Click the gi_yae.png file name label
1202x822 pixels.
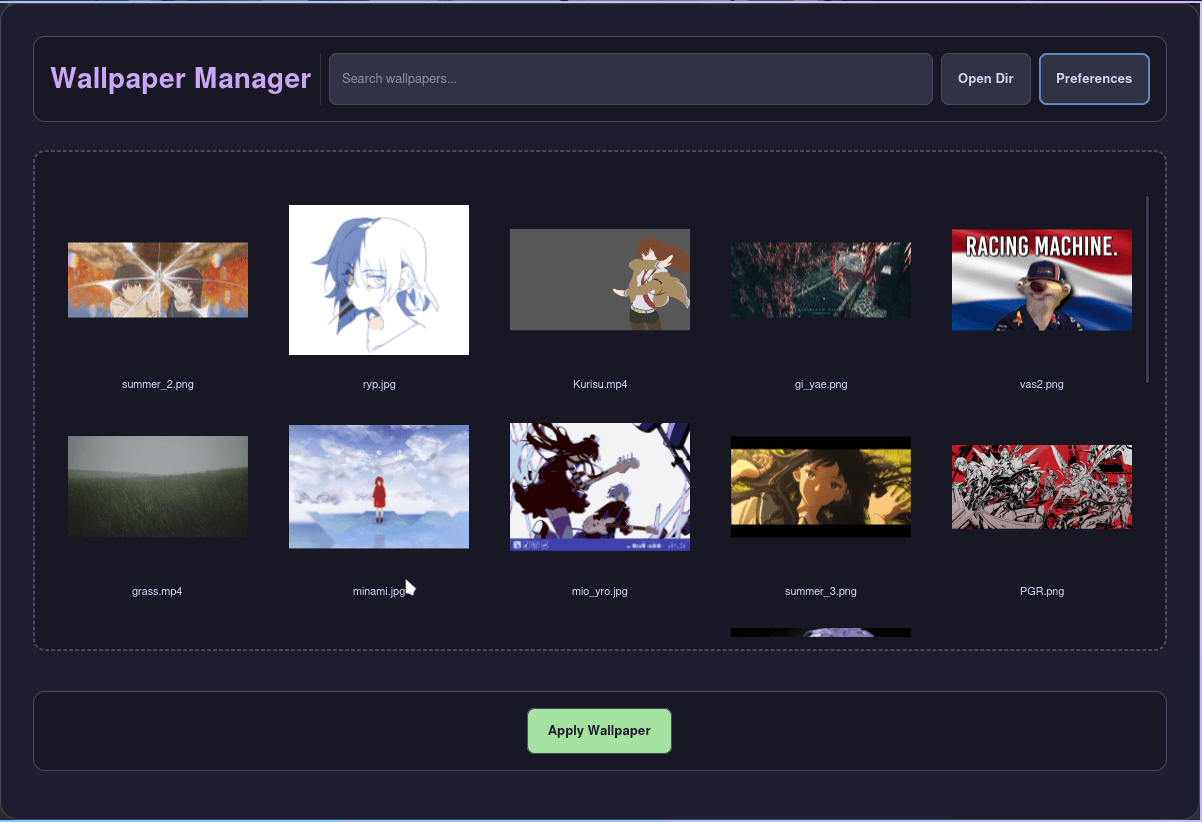(821, 384)
